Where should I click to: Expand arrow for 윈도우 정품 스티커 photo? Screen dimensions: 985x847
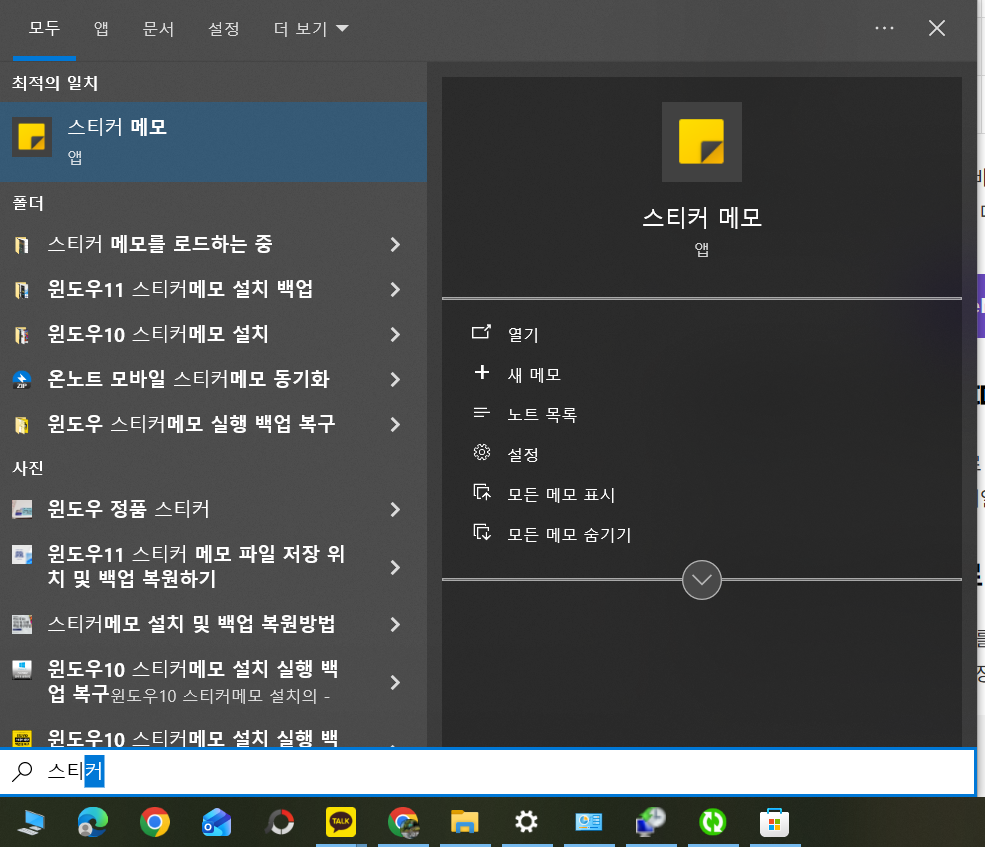point(395,510)
